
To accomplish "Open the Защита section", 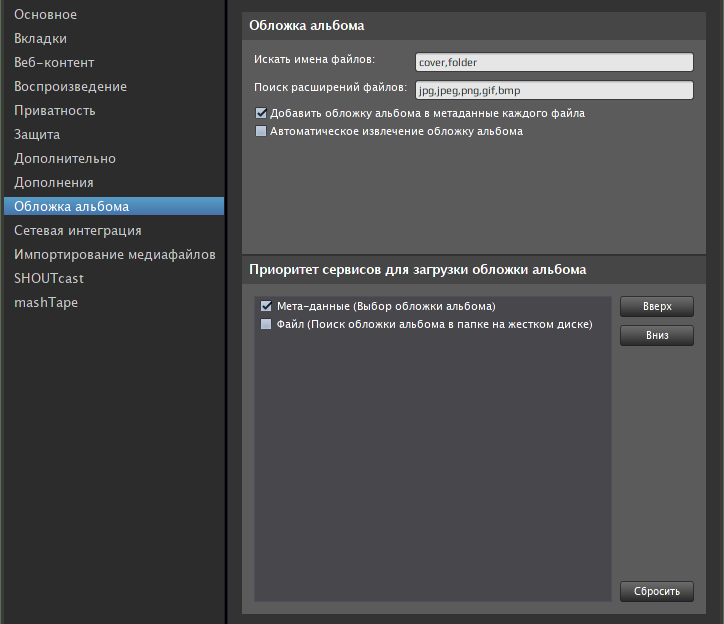I will click(x=37, y=134).
